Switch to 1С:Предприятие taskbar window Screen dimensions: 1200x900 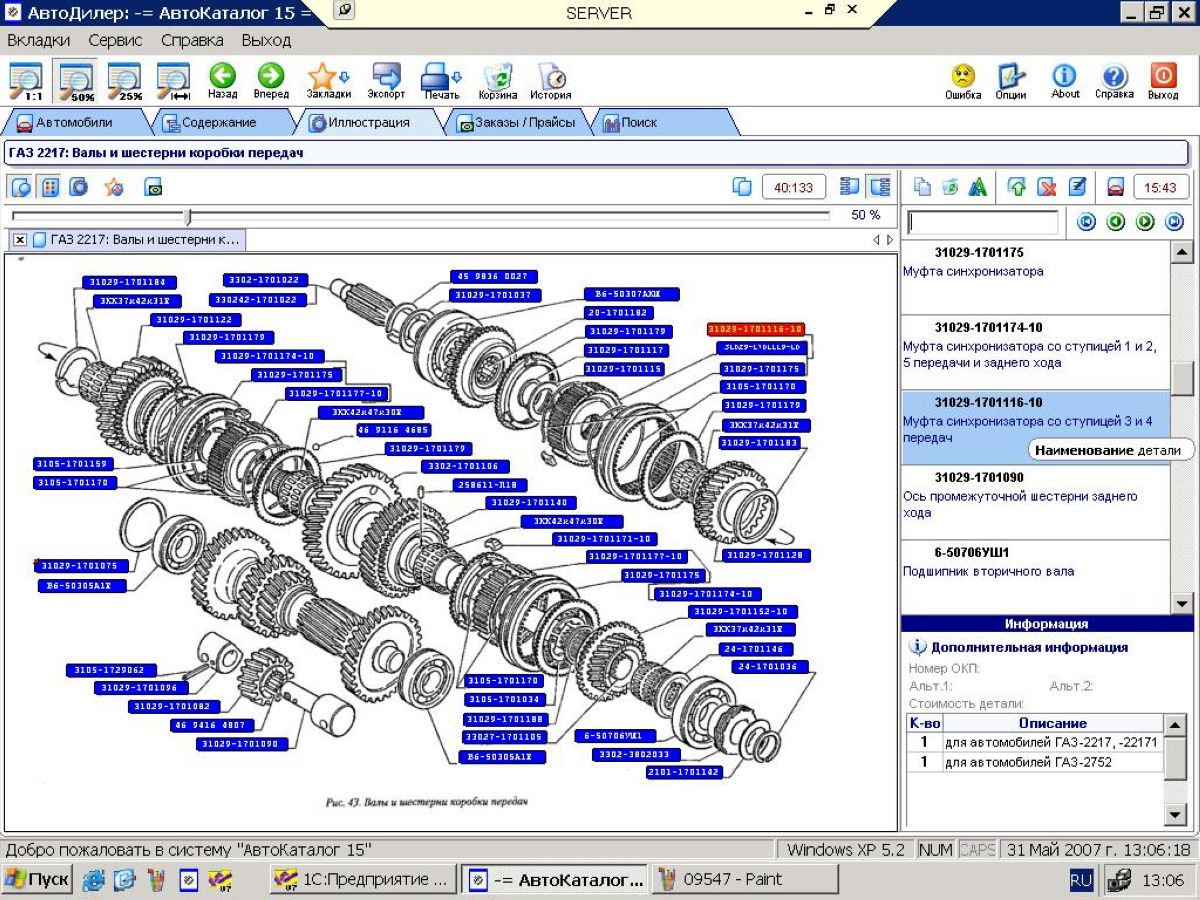tap(364, 880)
